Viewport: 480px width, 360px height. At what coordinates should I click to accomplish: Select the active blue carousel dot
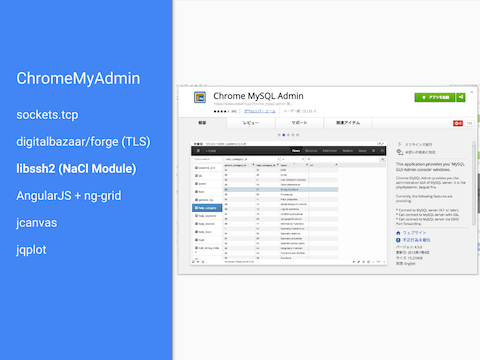284,135
